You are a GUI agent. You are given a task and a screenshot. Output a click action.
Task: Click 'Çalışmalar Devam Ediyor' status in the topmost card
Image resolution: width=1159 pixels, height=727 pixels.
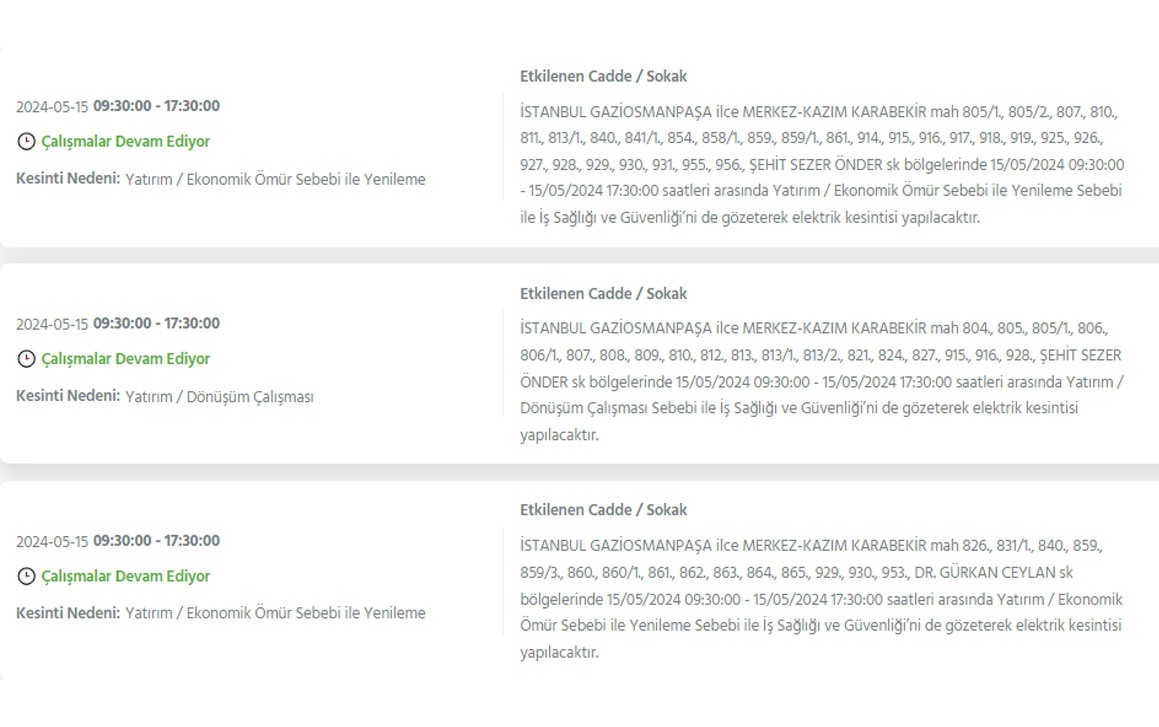(x=125, y=142)
